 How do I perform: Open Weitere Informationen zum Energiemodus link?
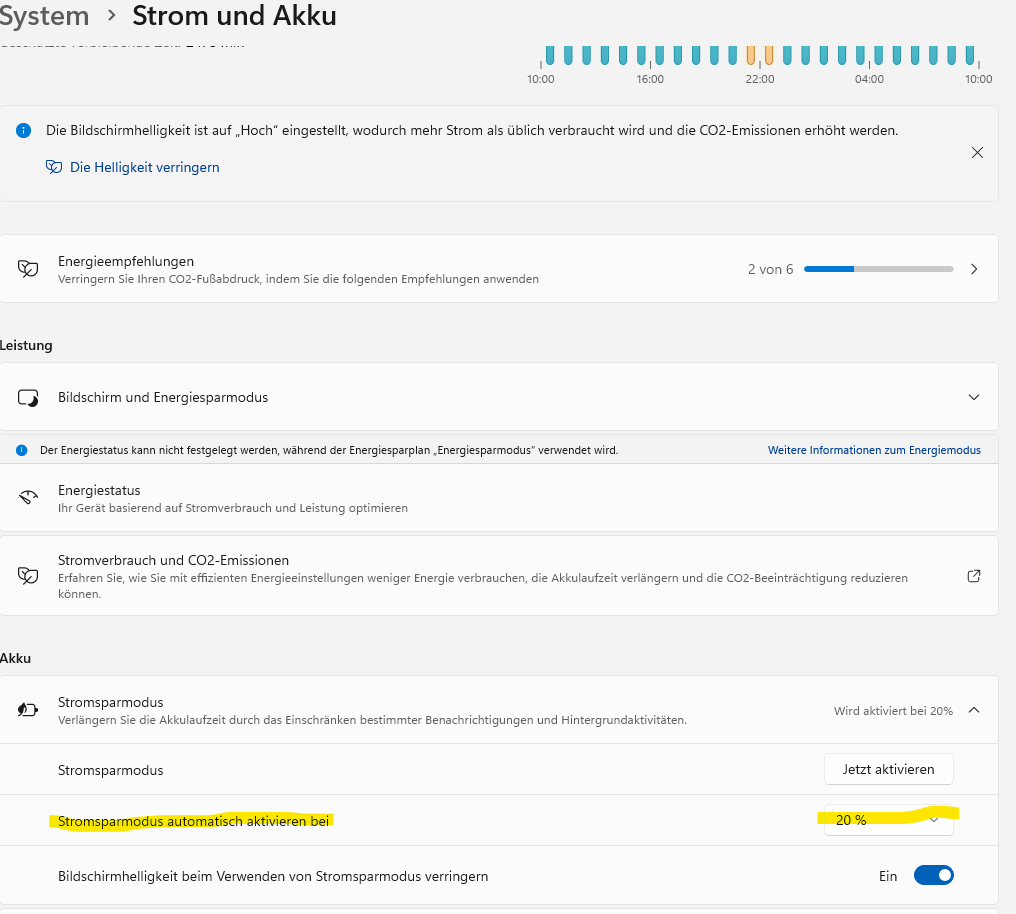874,450
